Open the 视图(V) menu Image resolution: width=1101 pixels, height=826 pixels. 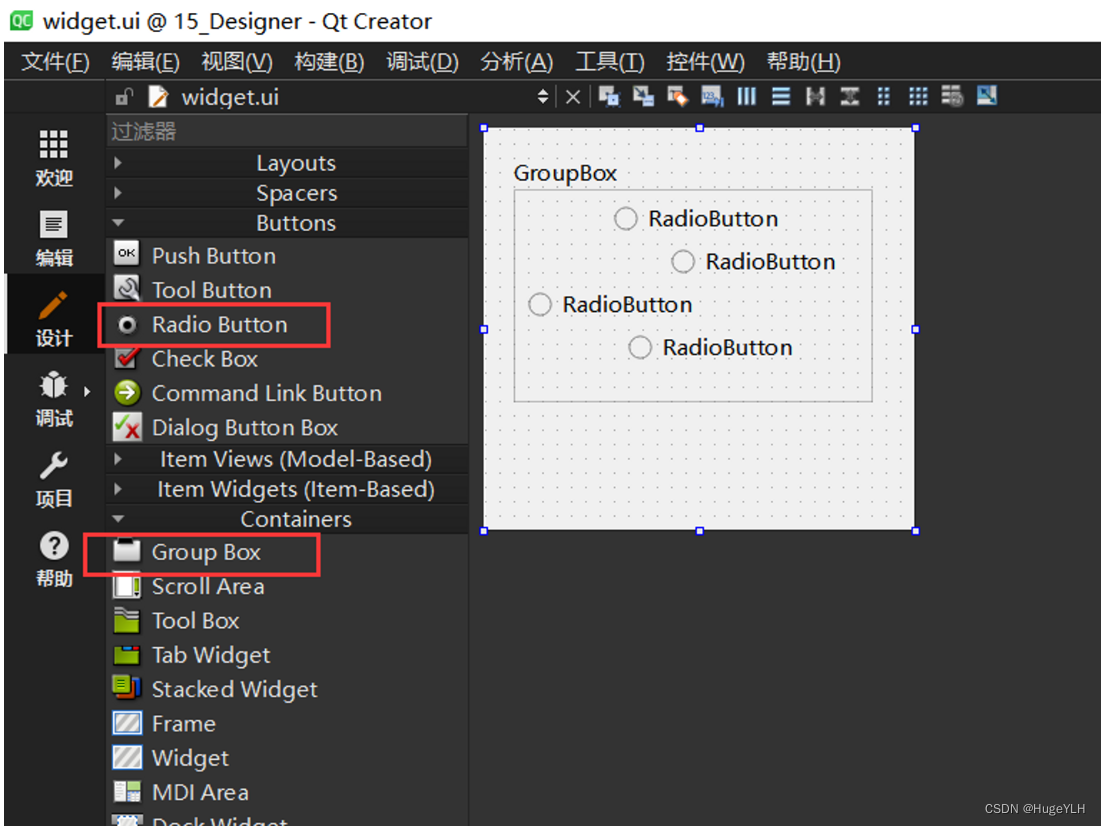237,62
